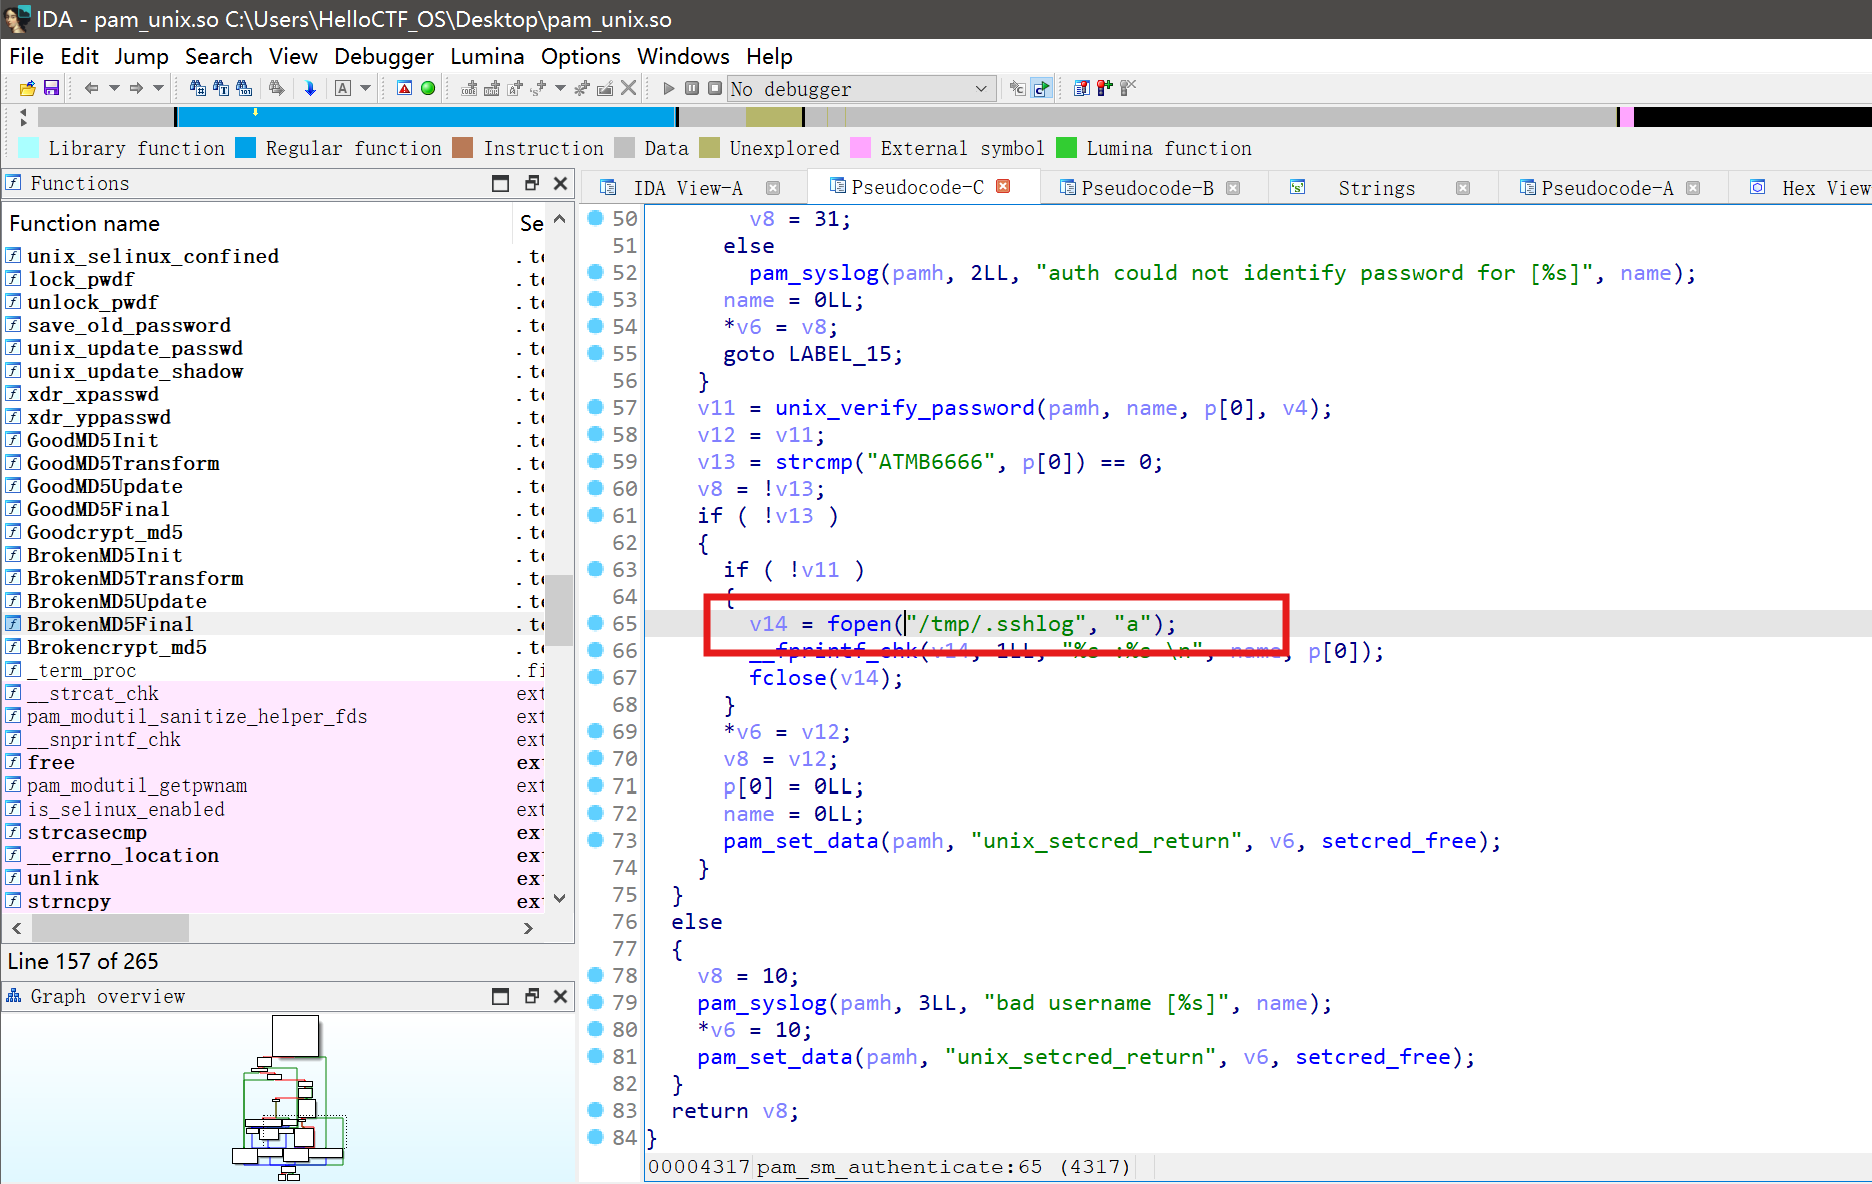Navigate back with the Jump Back arrow icon
The height and width of the screenshot is (1184, 1872).
(92, 88)
